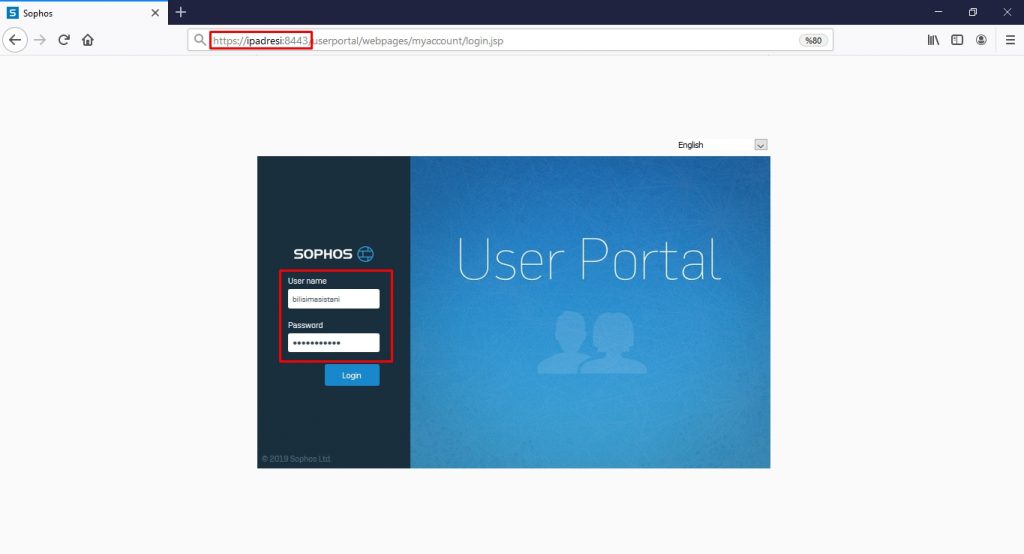Screen dimensions: 1024x554
Task: Restore down the browser window
Action: 972,12
